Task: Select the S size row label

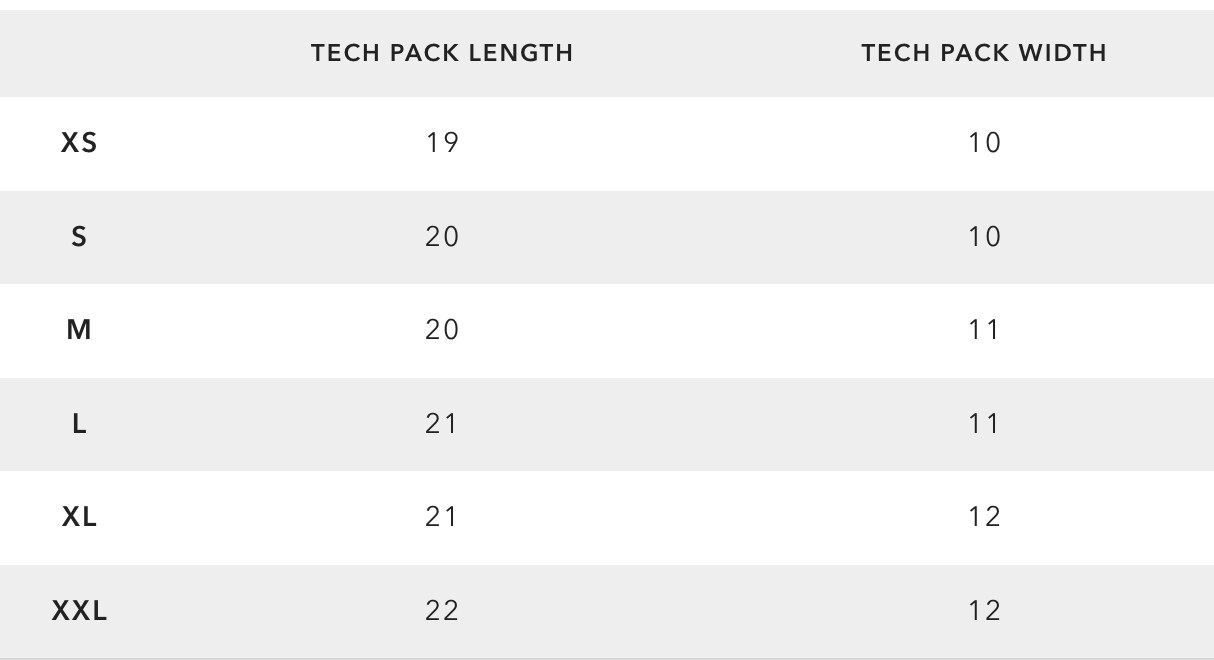Action: pos(80,237)
